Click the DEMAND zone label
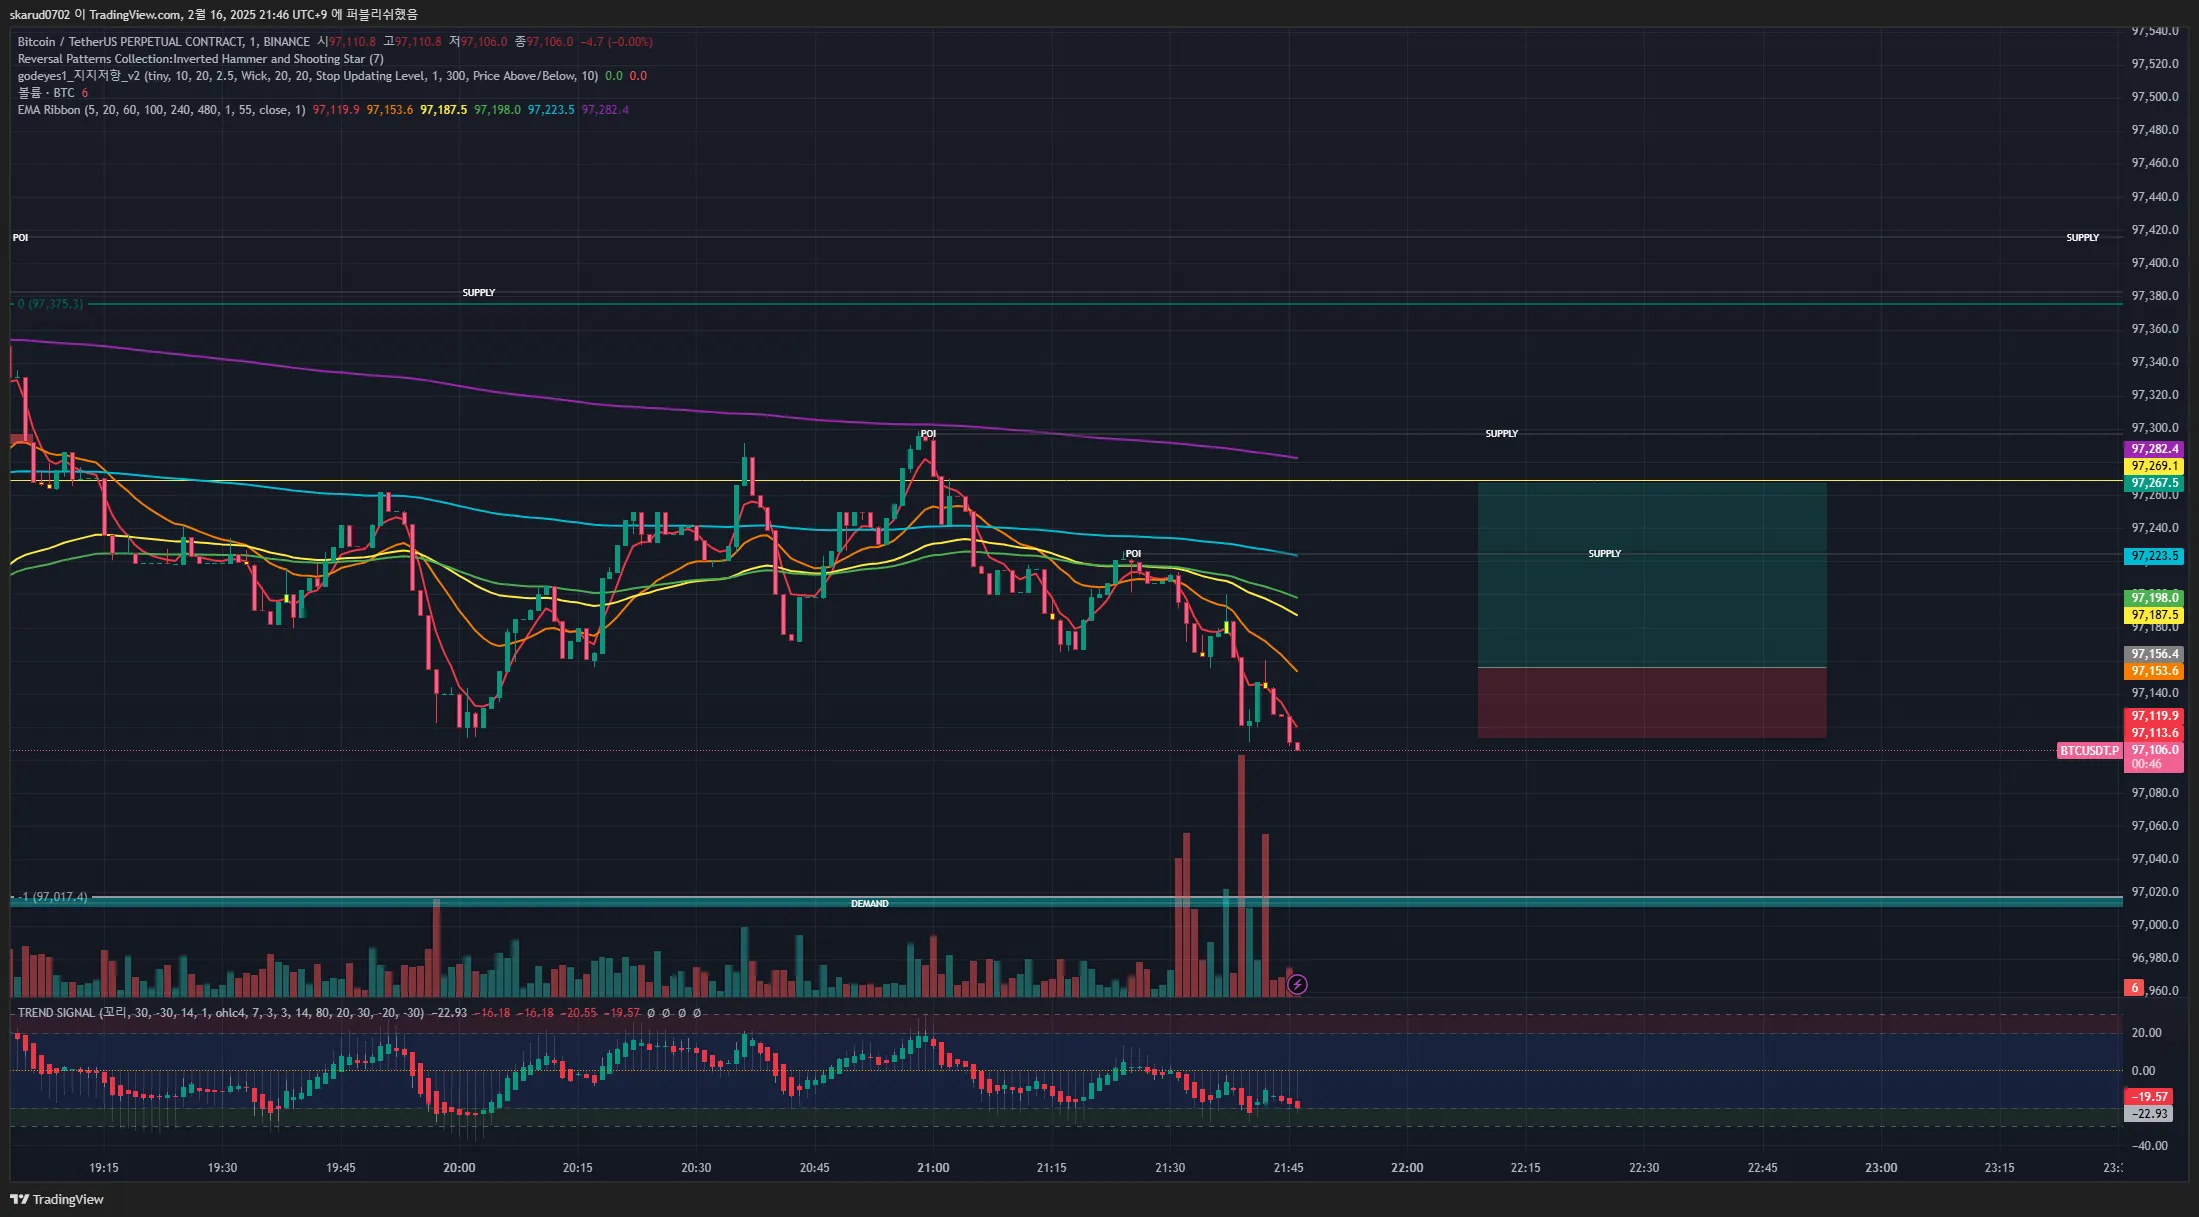2199x1217 pixels. click(x=869, y=904)
